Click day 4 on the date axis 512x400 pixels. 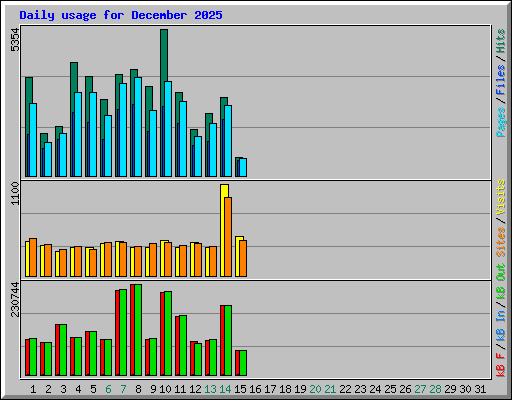pyautogui.click(x=78, y=389)
